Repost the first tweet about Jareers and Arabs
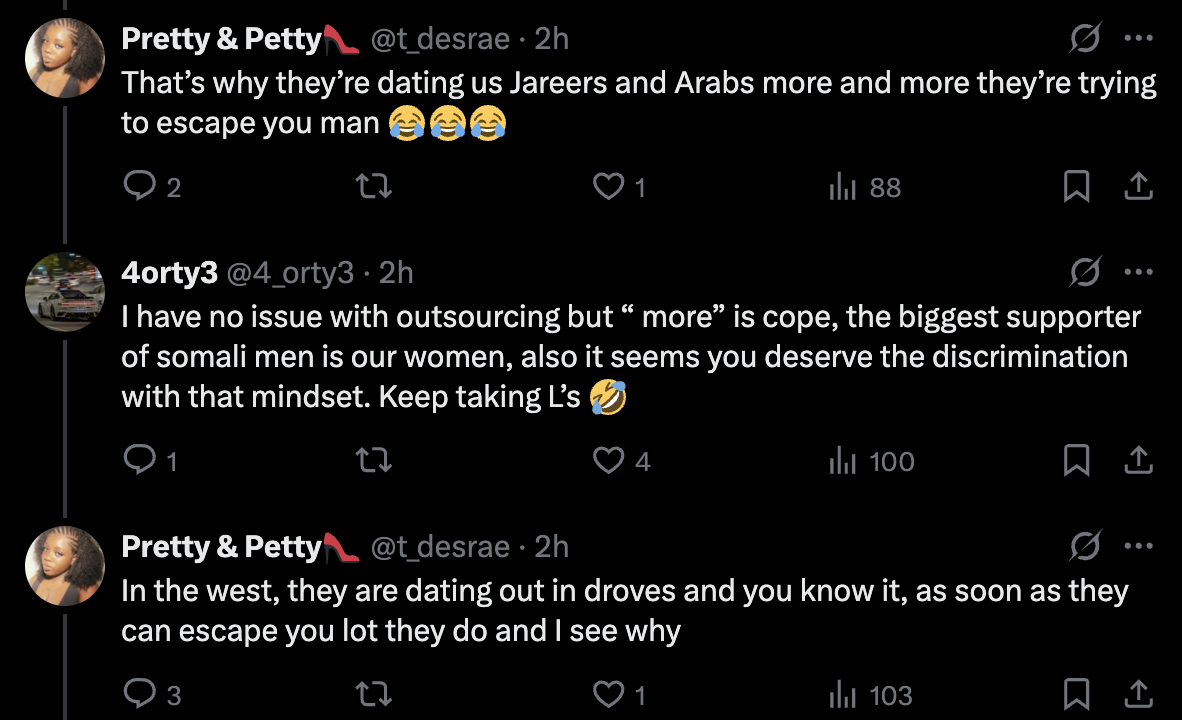1182x720 pixels. (x=375, y=187)
